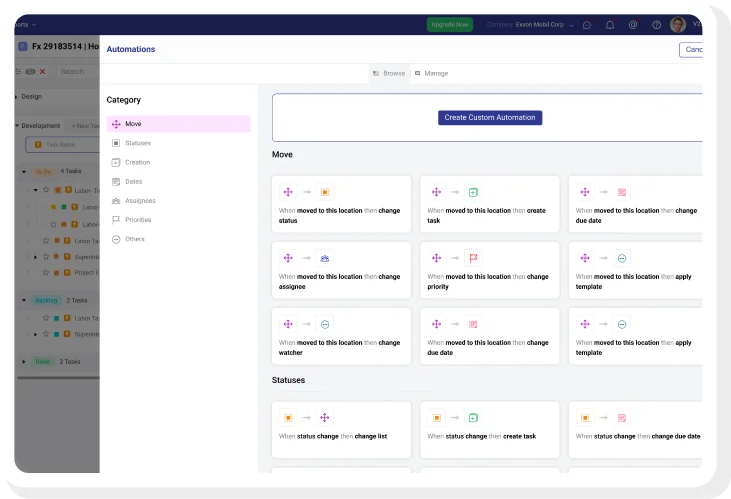Click the Done status label
This screenshot has height=499, width=731.
pyautogui.click(x=42, y=361)
